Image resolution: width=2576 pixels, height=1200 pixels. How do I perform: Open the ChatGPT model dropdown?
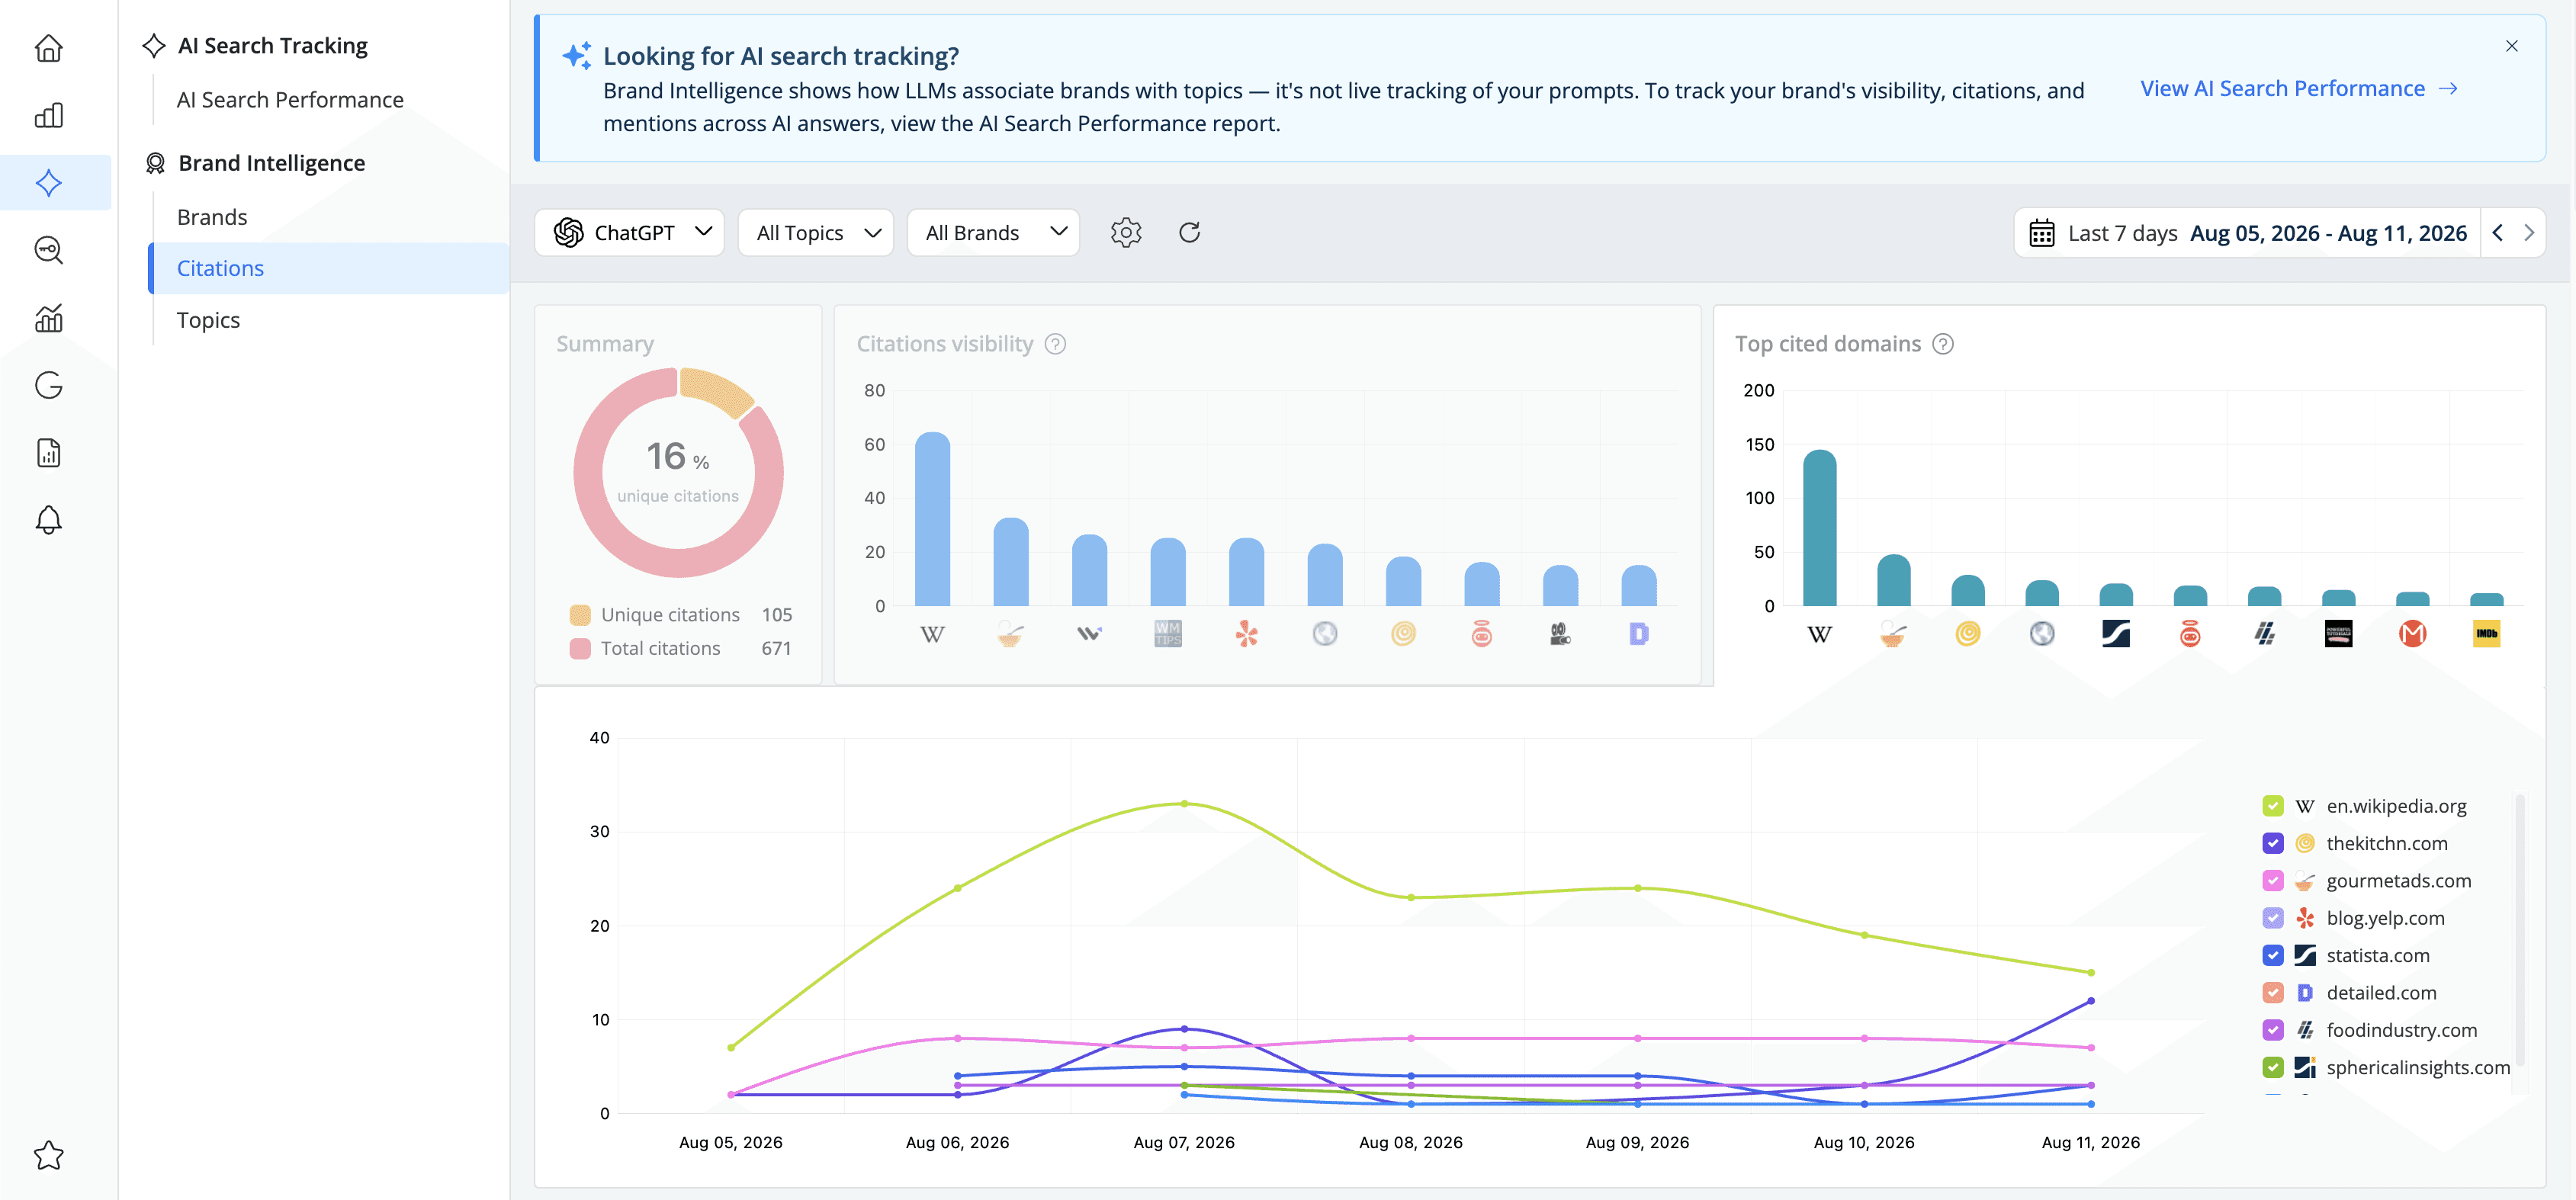pos(629,233)
